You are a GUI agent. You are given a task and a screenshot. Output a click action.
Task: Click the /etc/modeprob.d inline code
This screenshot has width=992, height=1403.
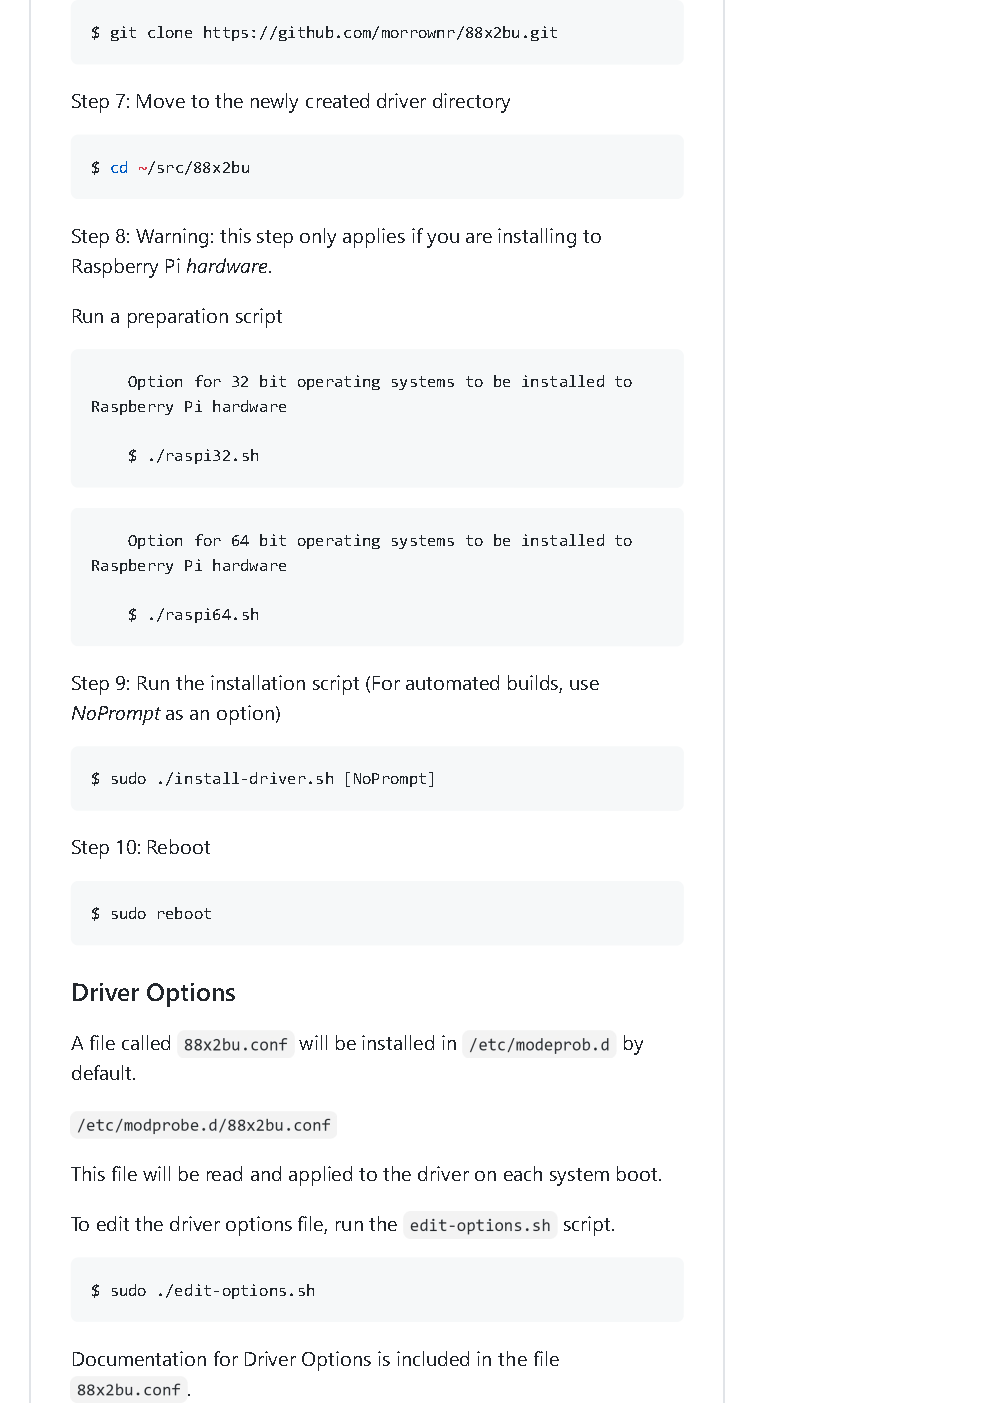tap(539, 1045)
